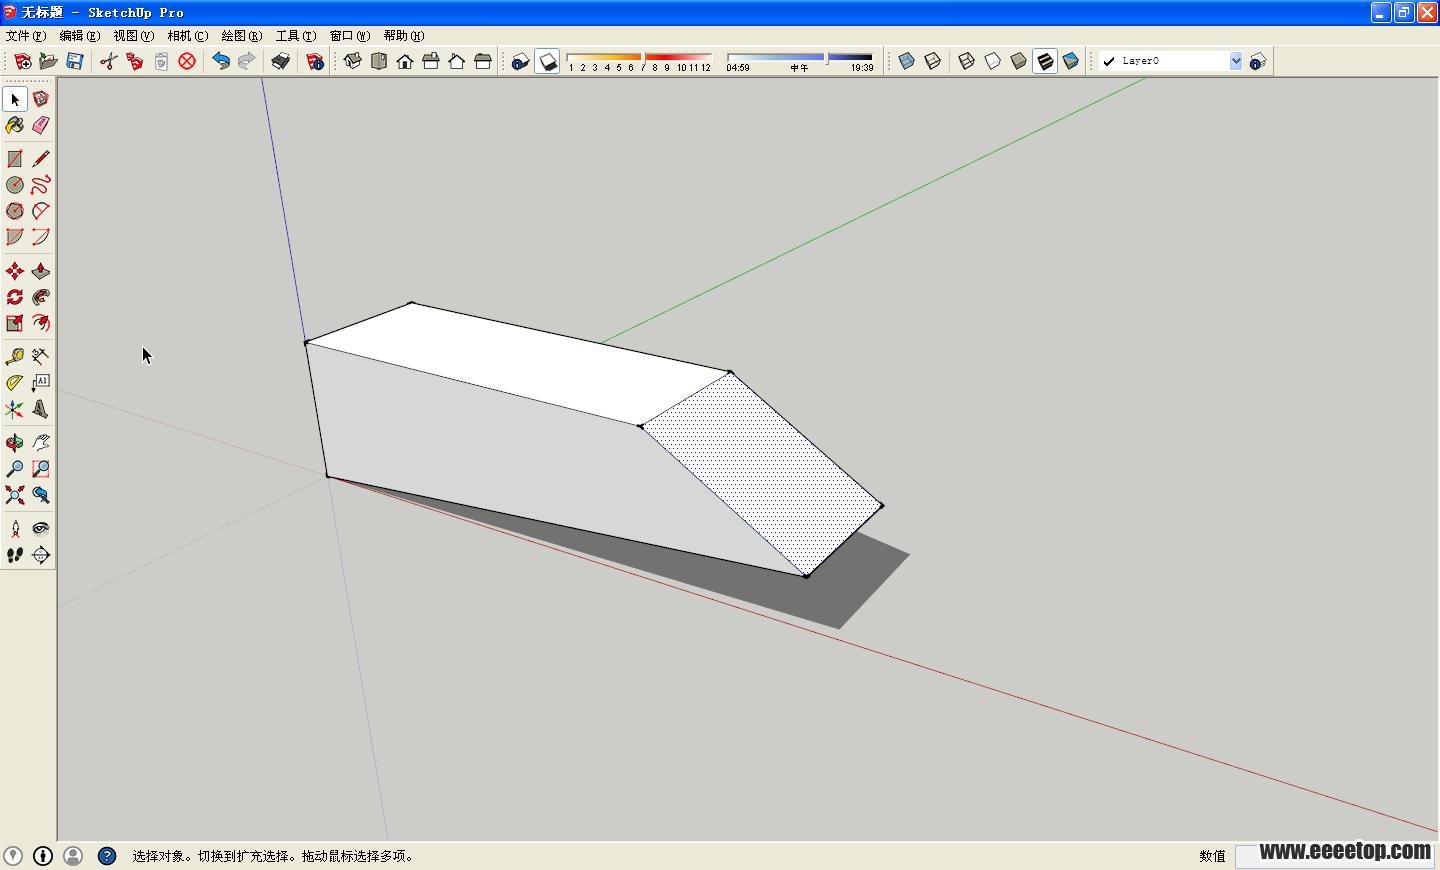The width and height of the screenshot is (1440, 870).
Task: Switch to Front standard view
Action: [405, 61]
